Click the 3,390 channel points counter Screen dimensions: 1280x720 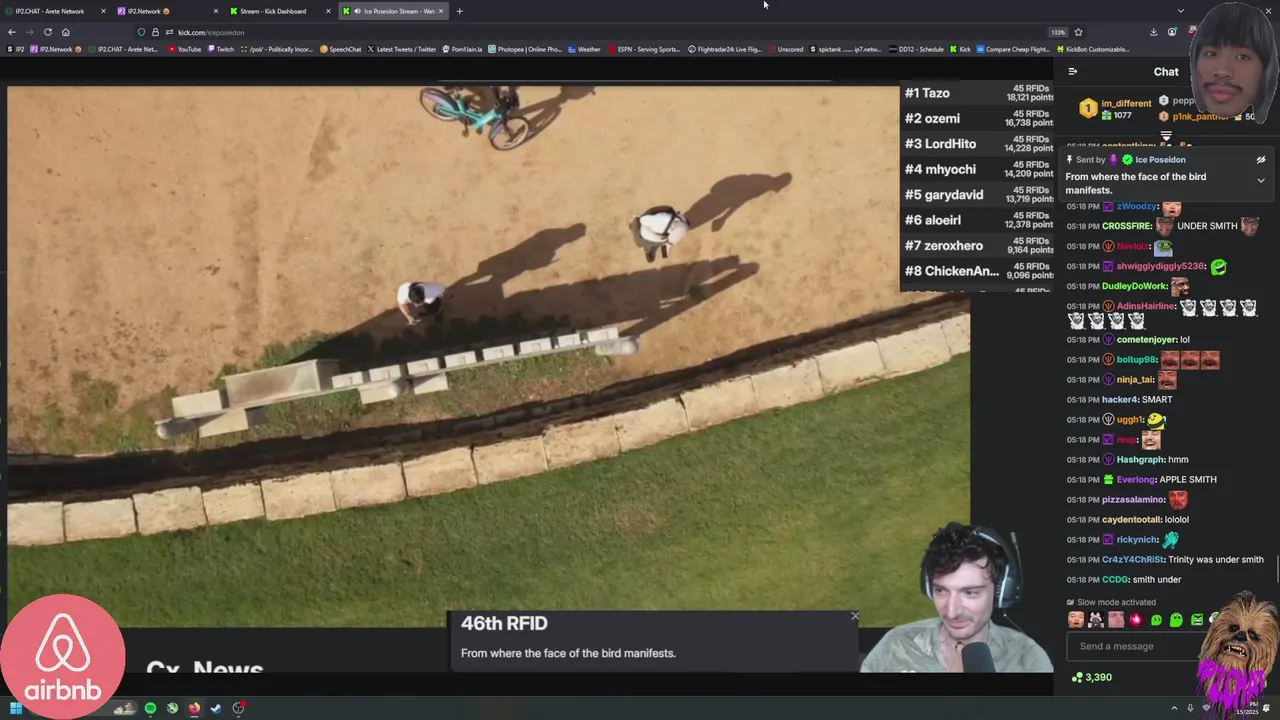pyautogui.click(x=1092, y=677)
